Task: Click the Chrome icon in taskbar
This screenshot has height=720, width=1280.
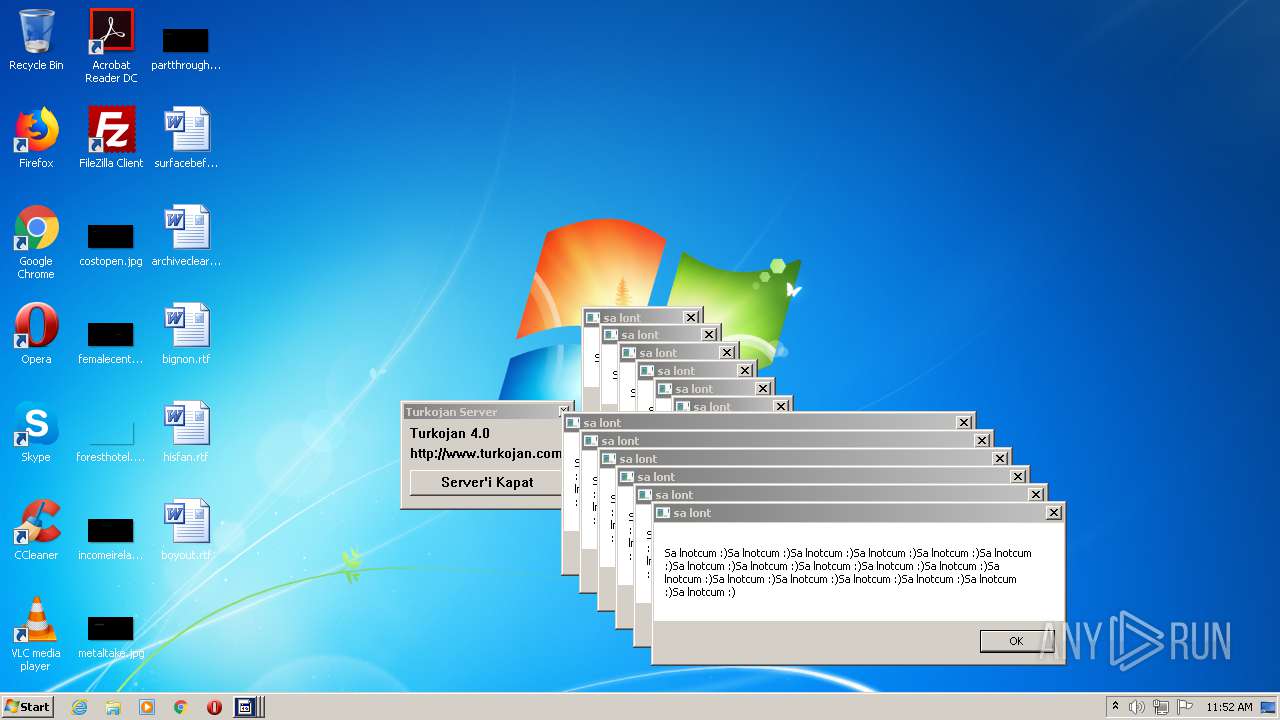Action: [181, 707]
